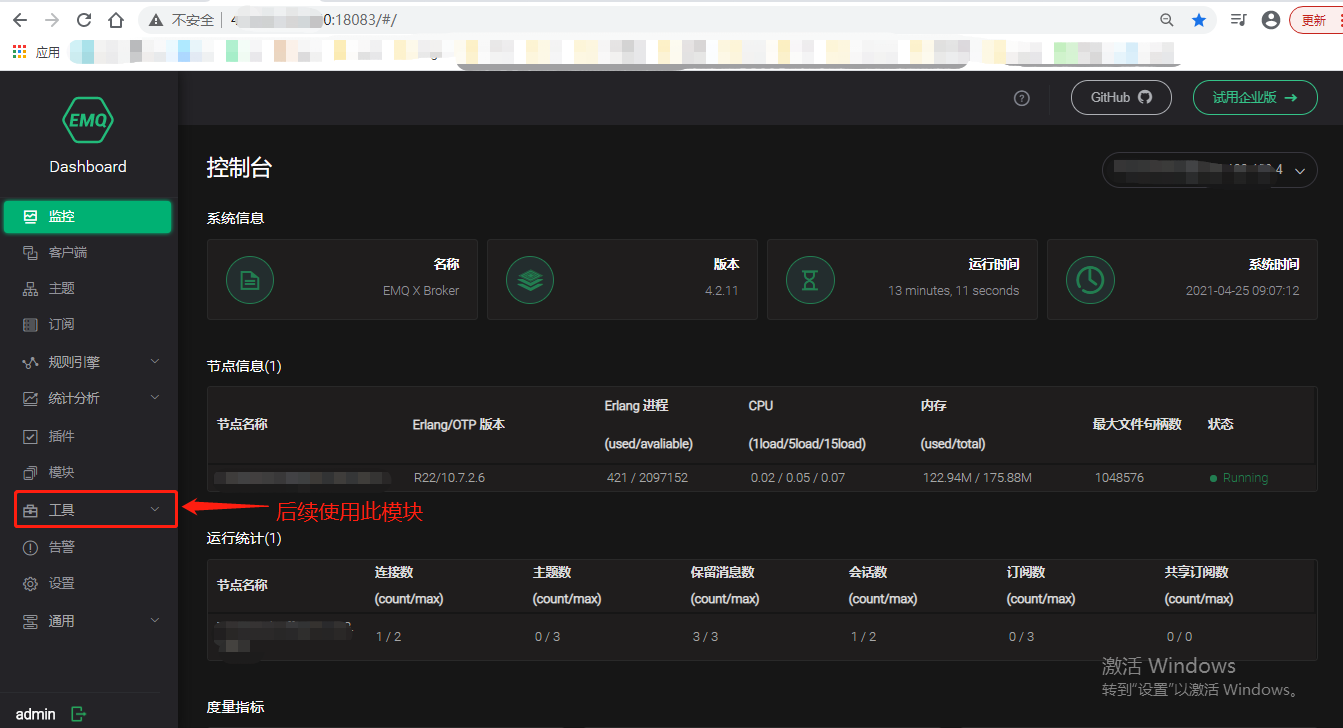Screen dimensions: 1343x728
Task: Click the monitor icon beside 监控
Action: tap(30, 216)
